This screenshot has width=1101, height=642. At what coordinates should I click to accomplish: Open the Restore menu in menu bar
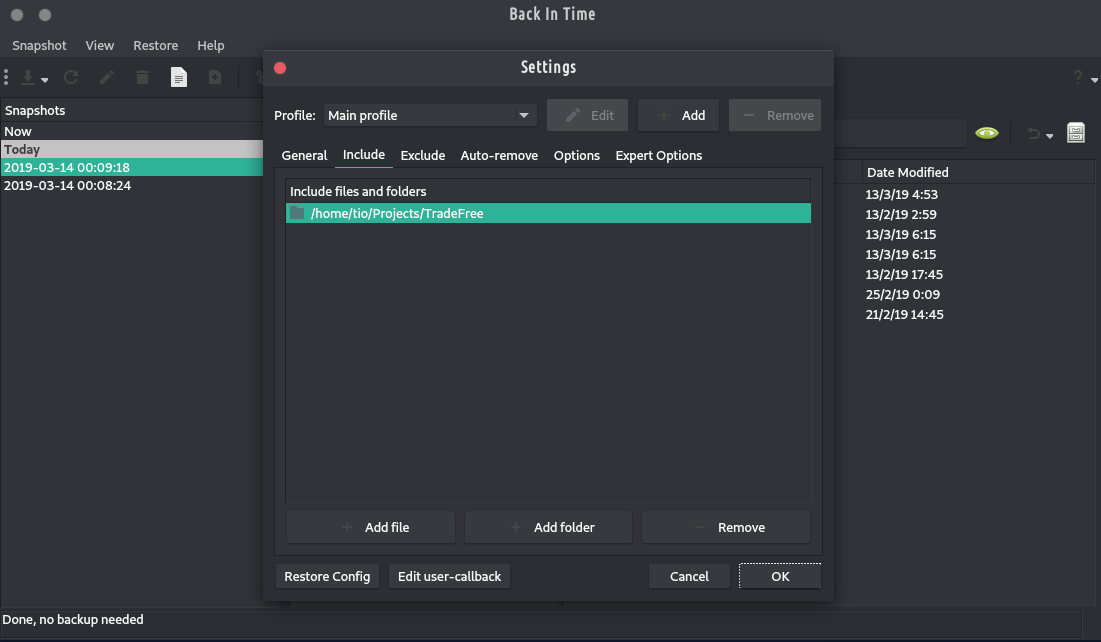[x=155, y=45]
